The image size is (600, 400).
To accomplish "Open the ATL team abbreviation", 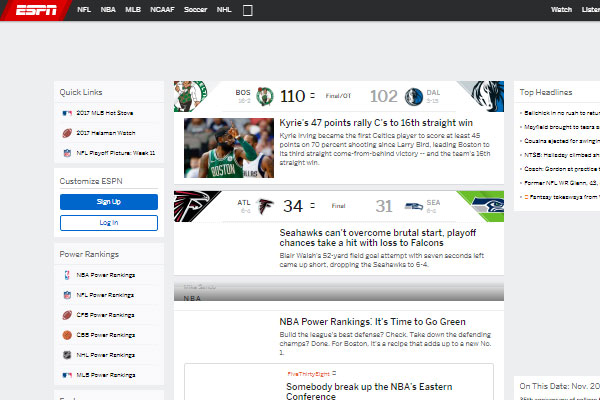I will [x=244, y=203].
